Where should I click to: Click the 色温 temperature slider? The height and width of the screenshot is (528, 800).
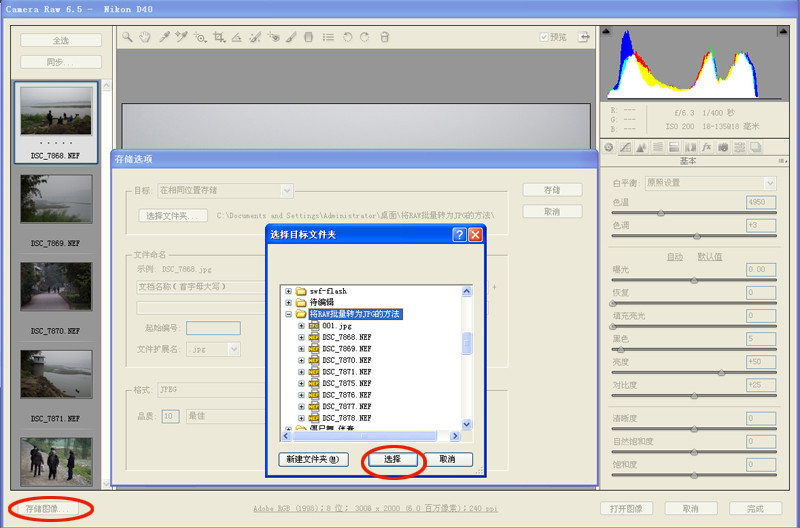pos(694,213)
